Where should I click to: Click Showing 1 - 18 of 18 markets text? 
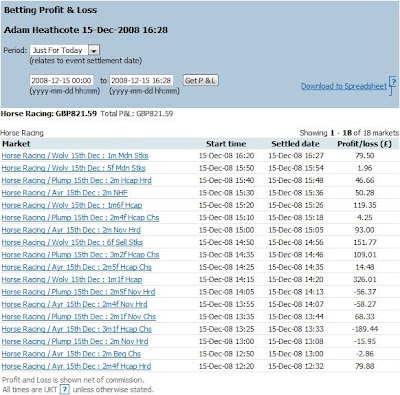click(349, 133)
